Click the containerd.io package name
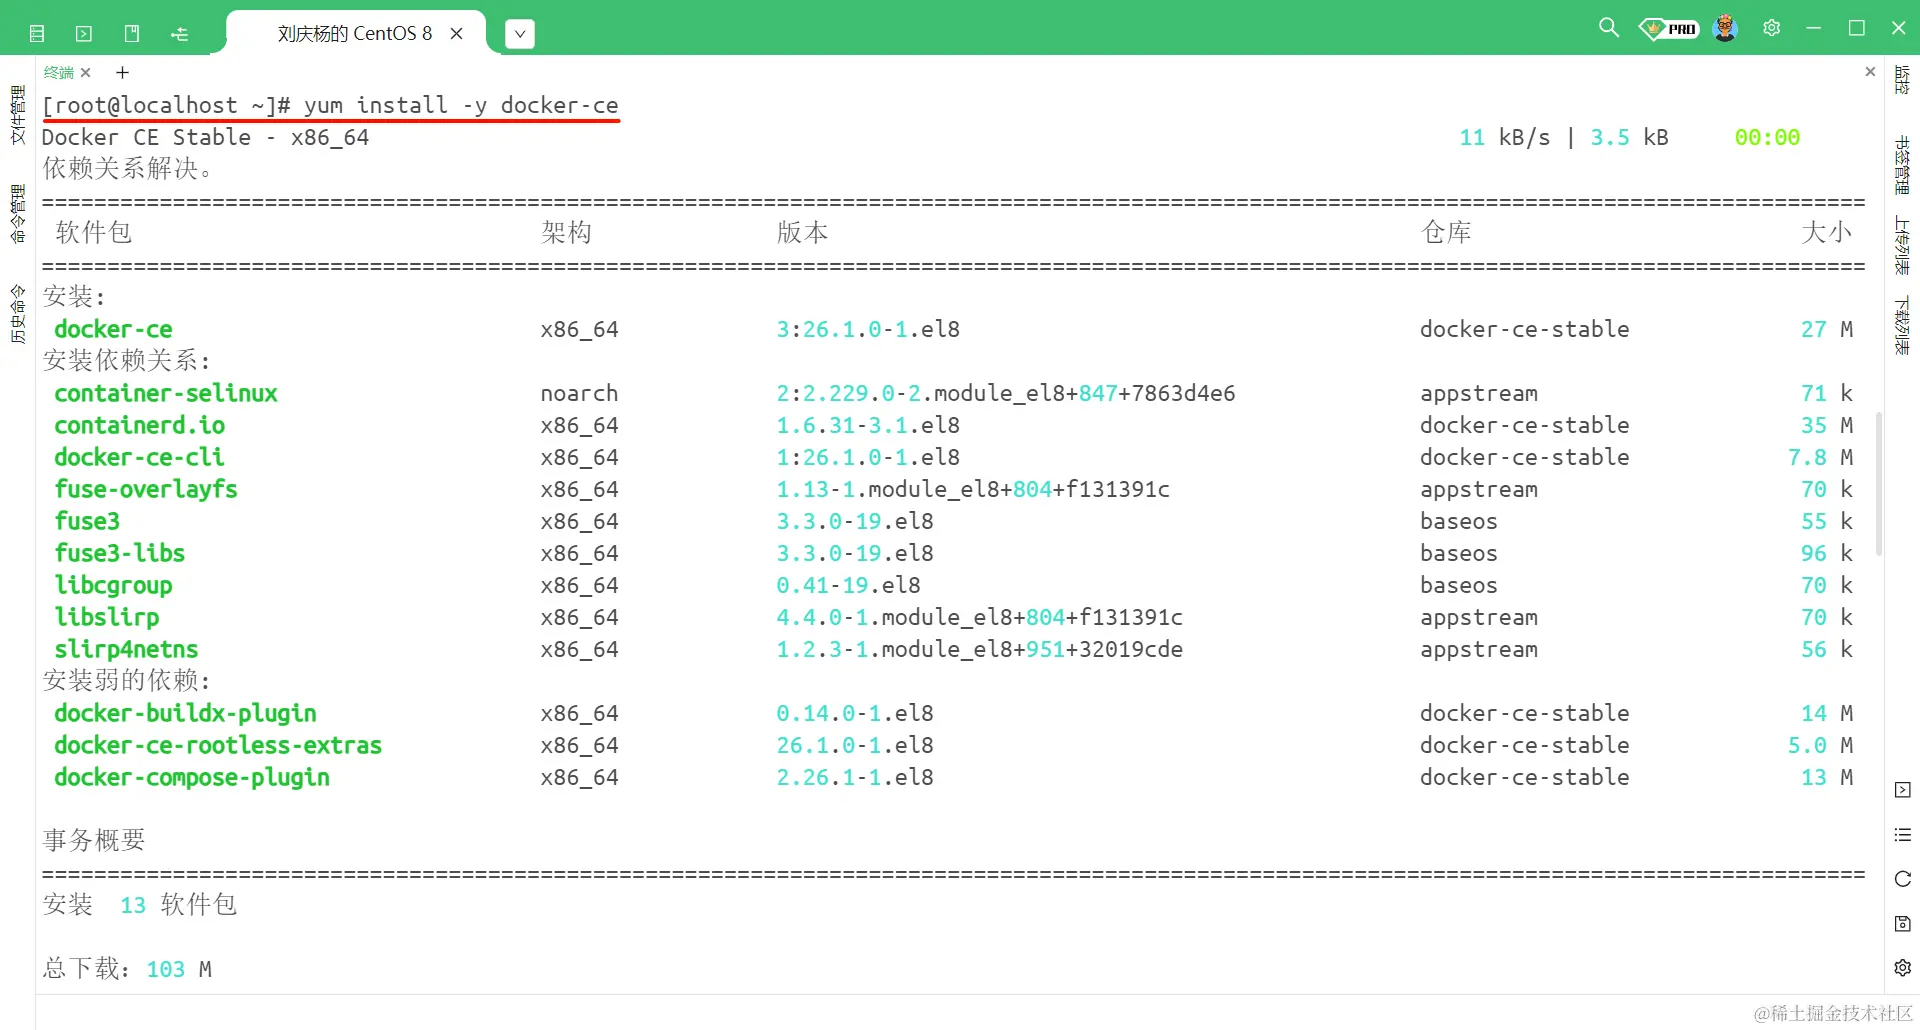The height and width of the screenshot is (1030, 1920). tap(140, 425)
